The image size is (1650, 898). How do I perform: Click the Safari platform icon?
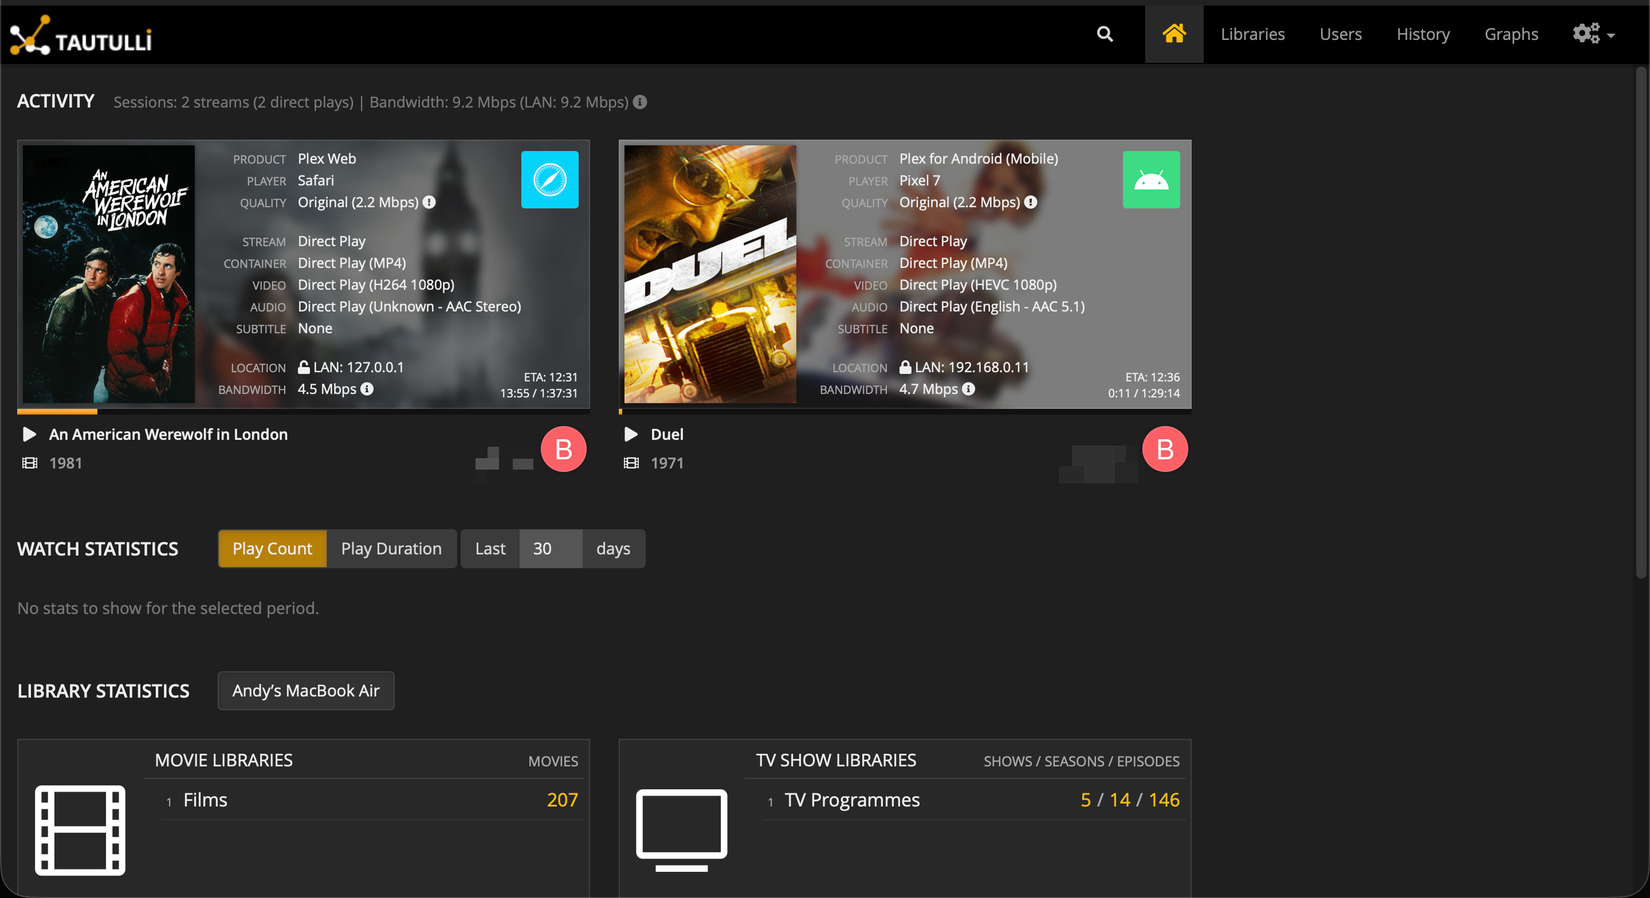[550, 180]
